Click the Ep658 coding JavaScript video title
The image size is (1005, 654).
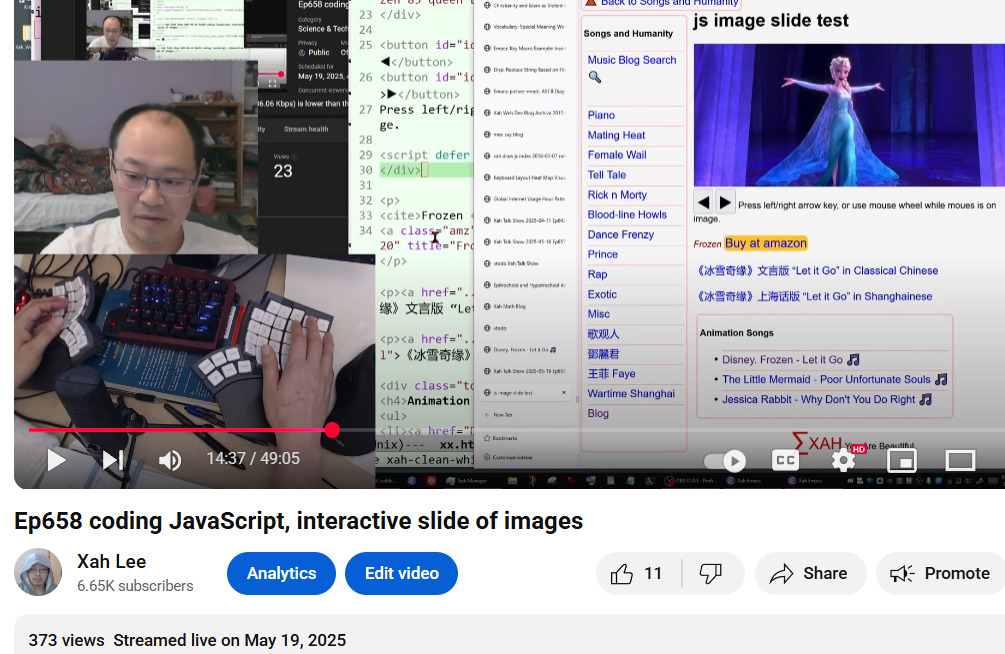tap(299, 521)
